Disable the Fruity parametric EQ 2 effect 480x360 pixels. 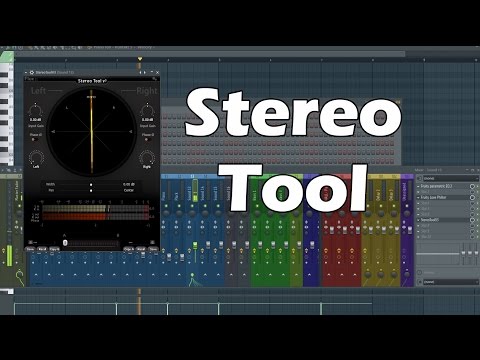[x=473, y=186]
